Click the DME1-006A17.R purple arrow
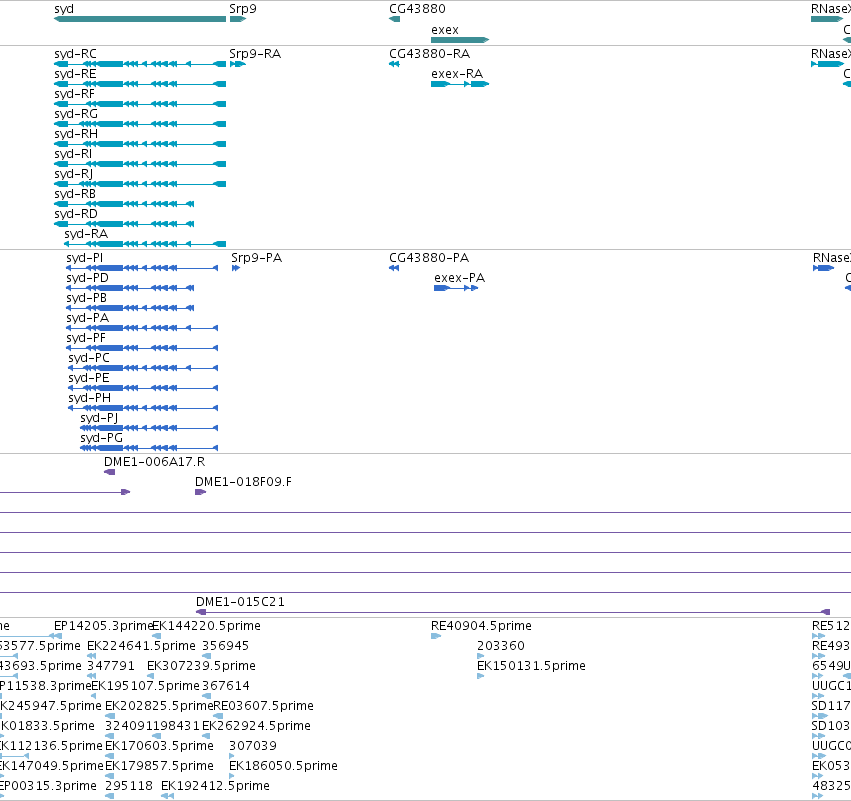 tap(110, 472)
